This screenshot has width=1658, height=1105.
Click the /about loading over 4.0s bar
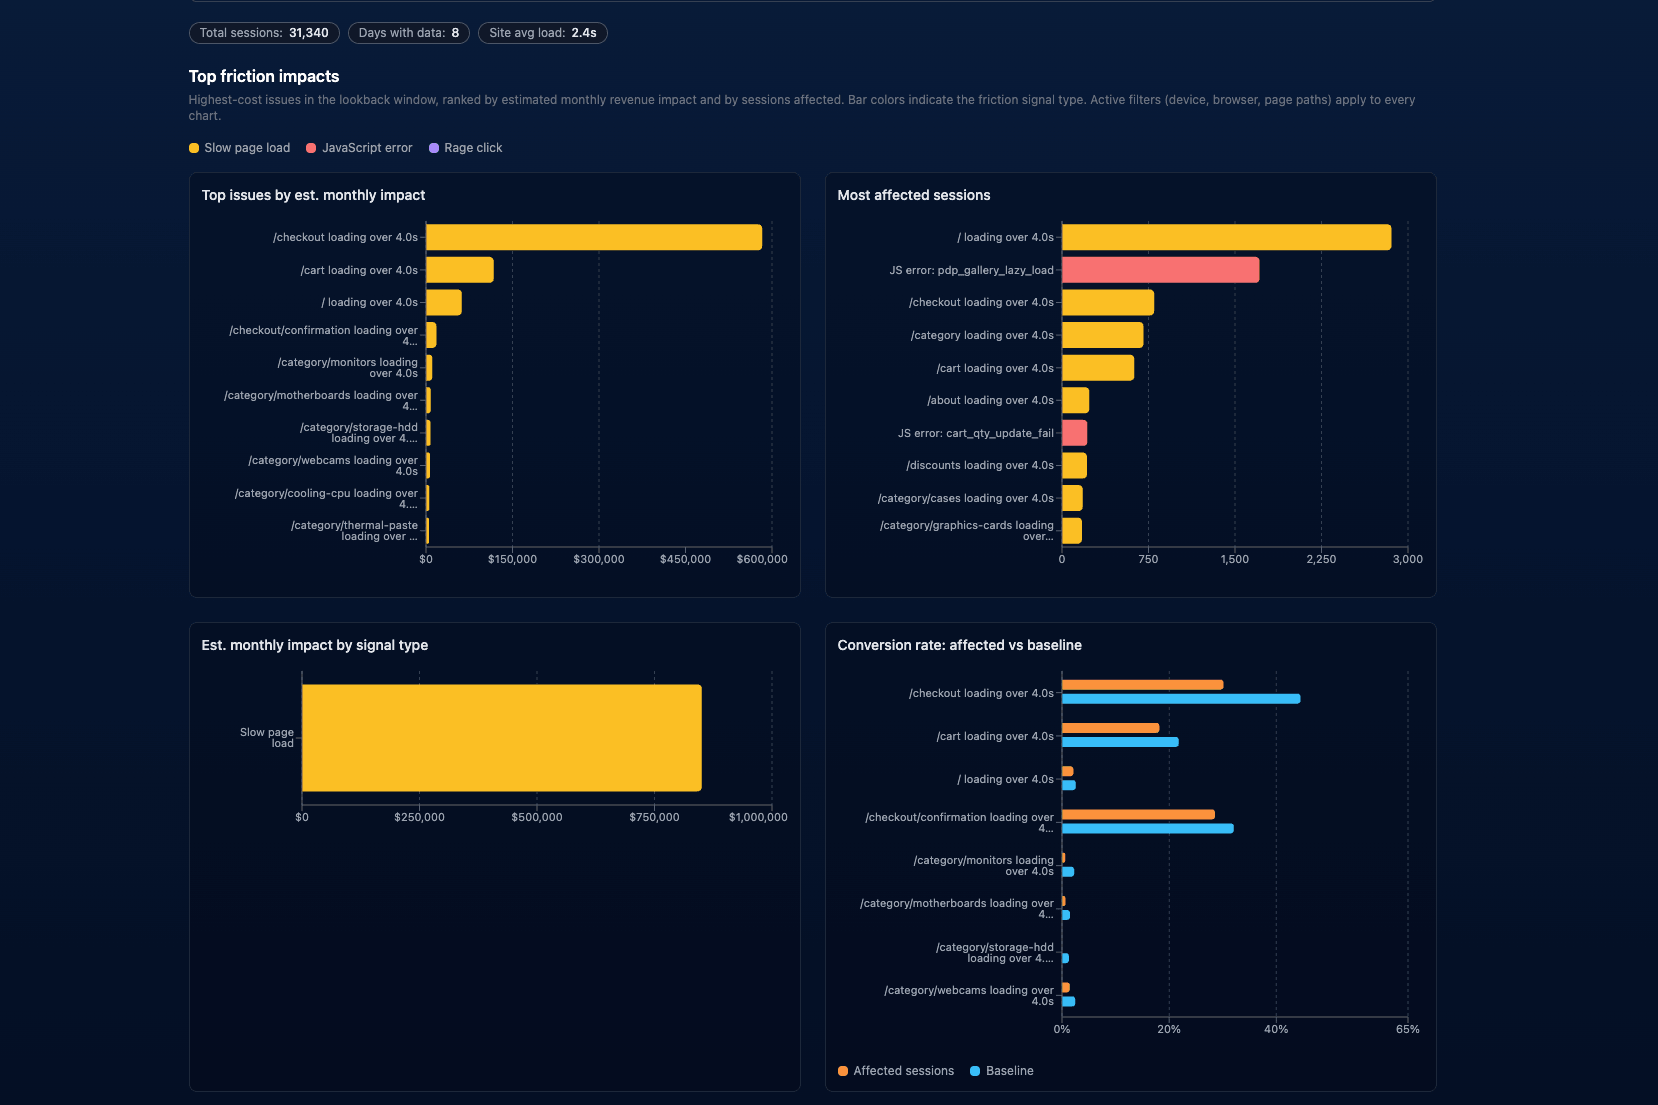(1075, 400)
